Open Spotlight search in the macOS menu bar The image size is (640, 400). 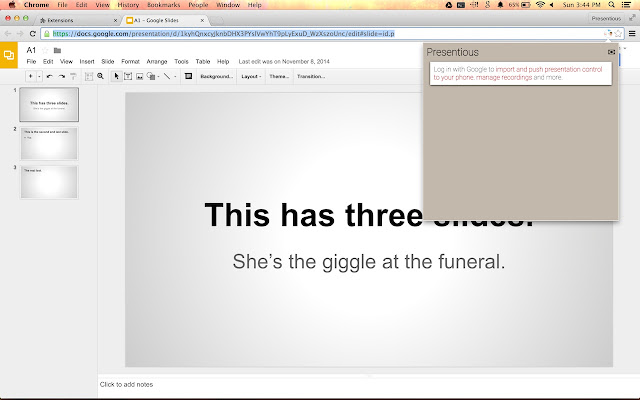[613, 5]
